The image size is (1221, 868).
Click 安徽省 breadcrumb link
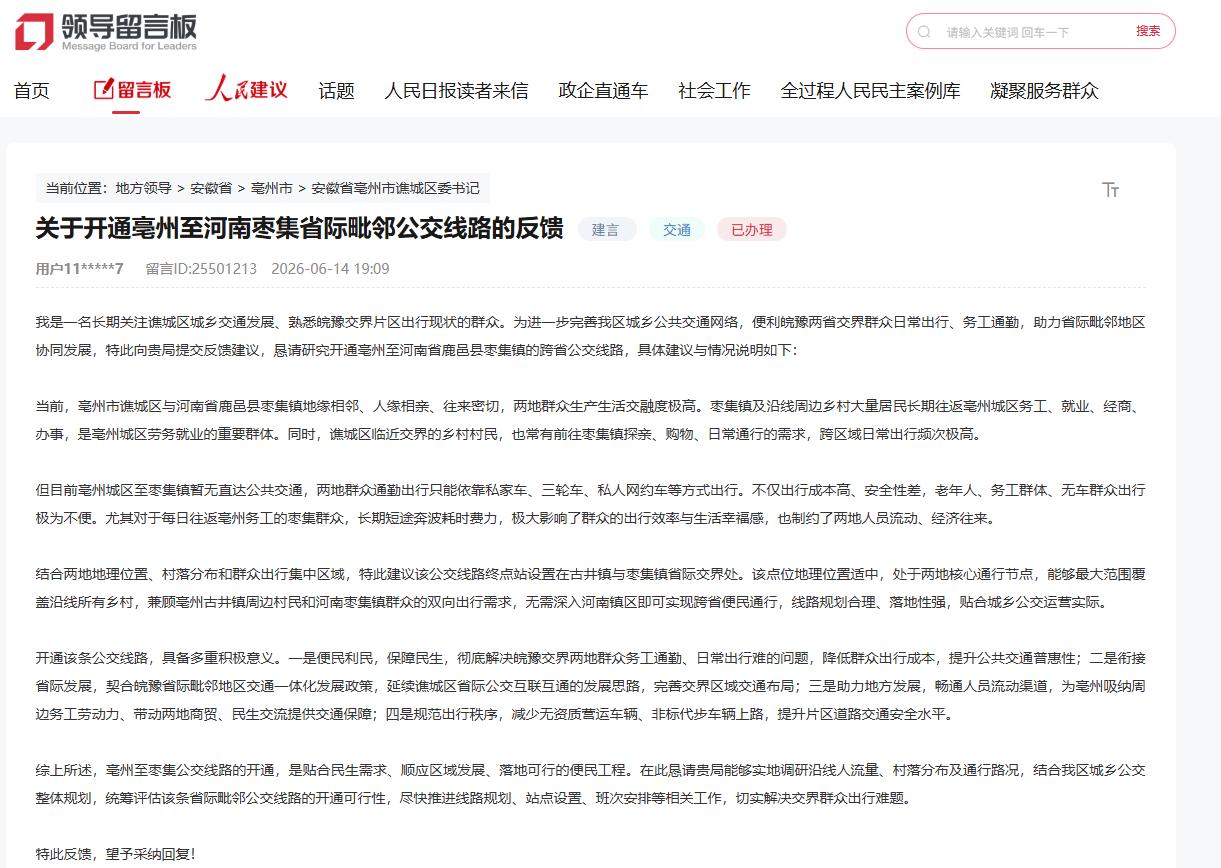tap(211, 188)
